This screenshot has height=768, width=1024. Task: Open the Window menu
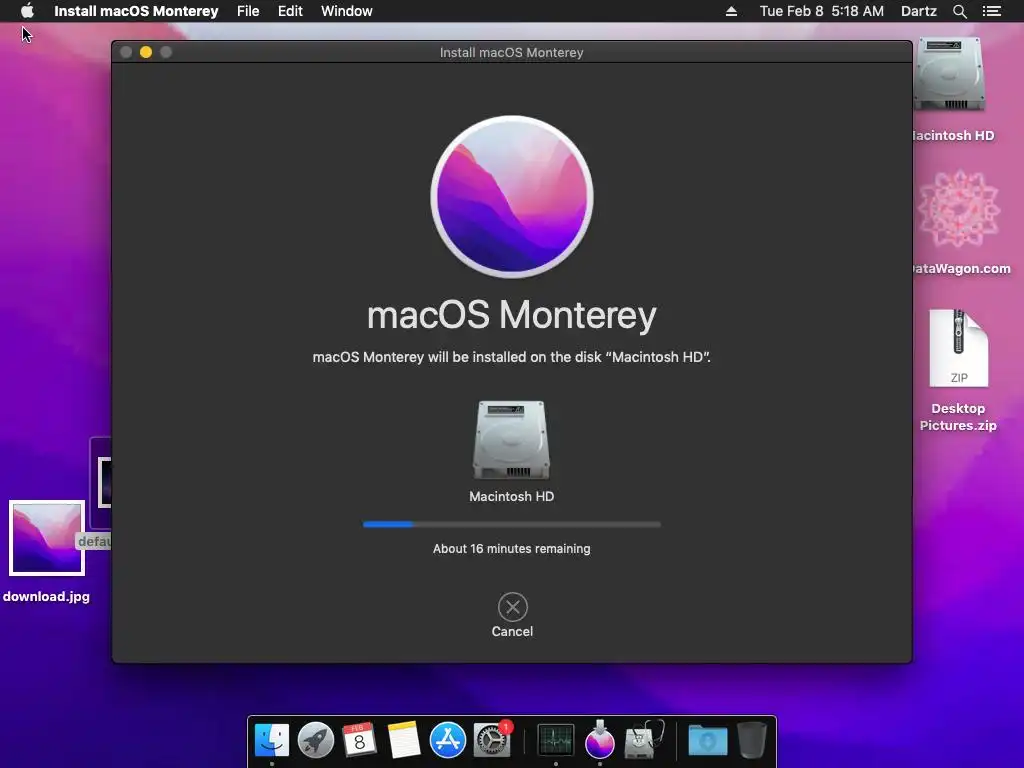click(347, 11)
